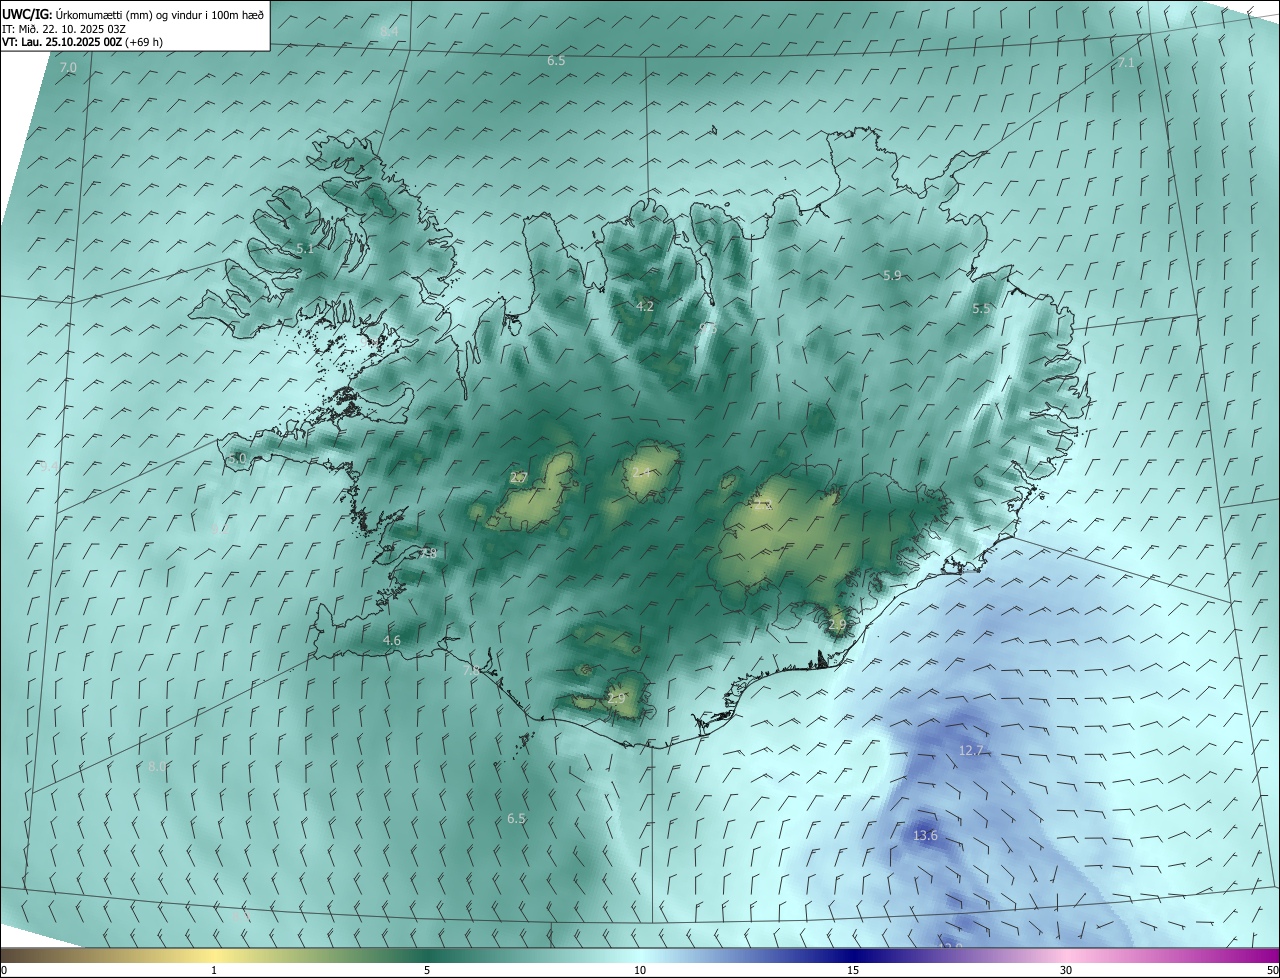This screenshot has width=1280, height=978.
Task: Click the 2.7 value label
Action: (518, 478)
